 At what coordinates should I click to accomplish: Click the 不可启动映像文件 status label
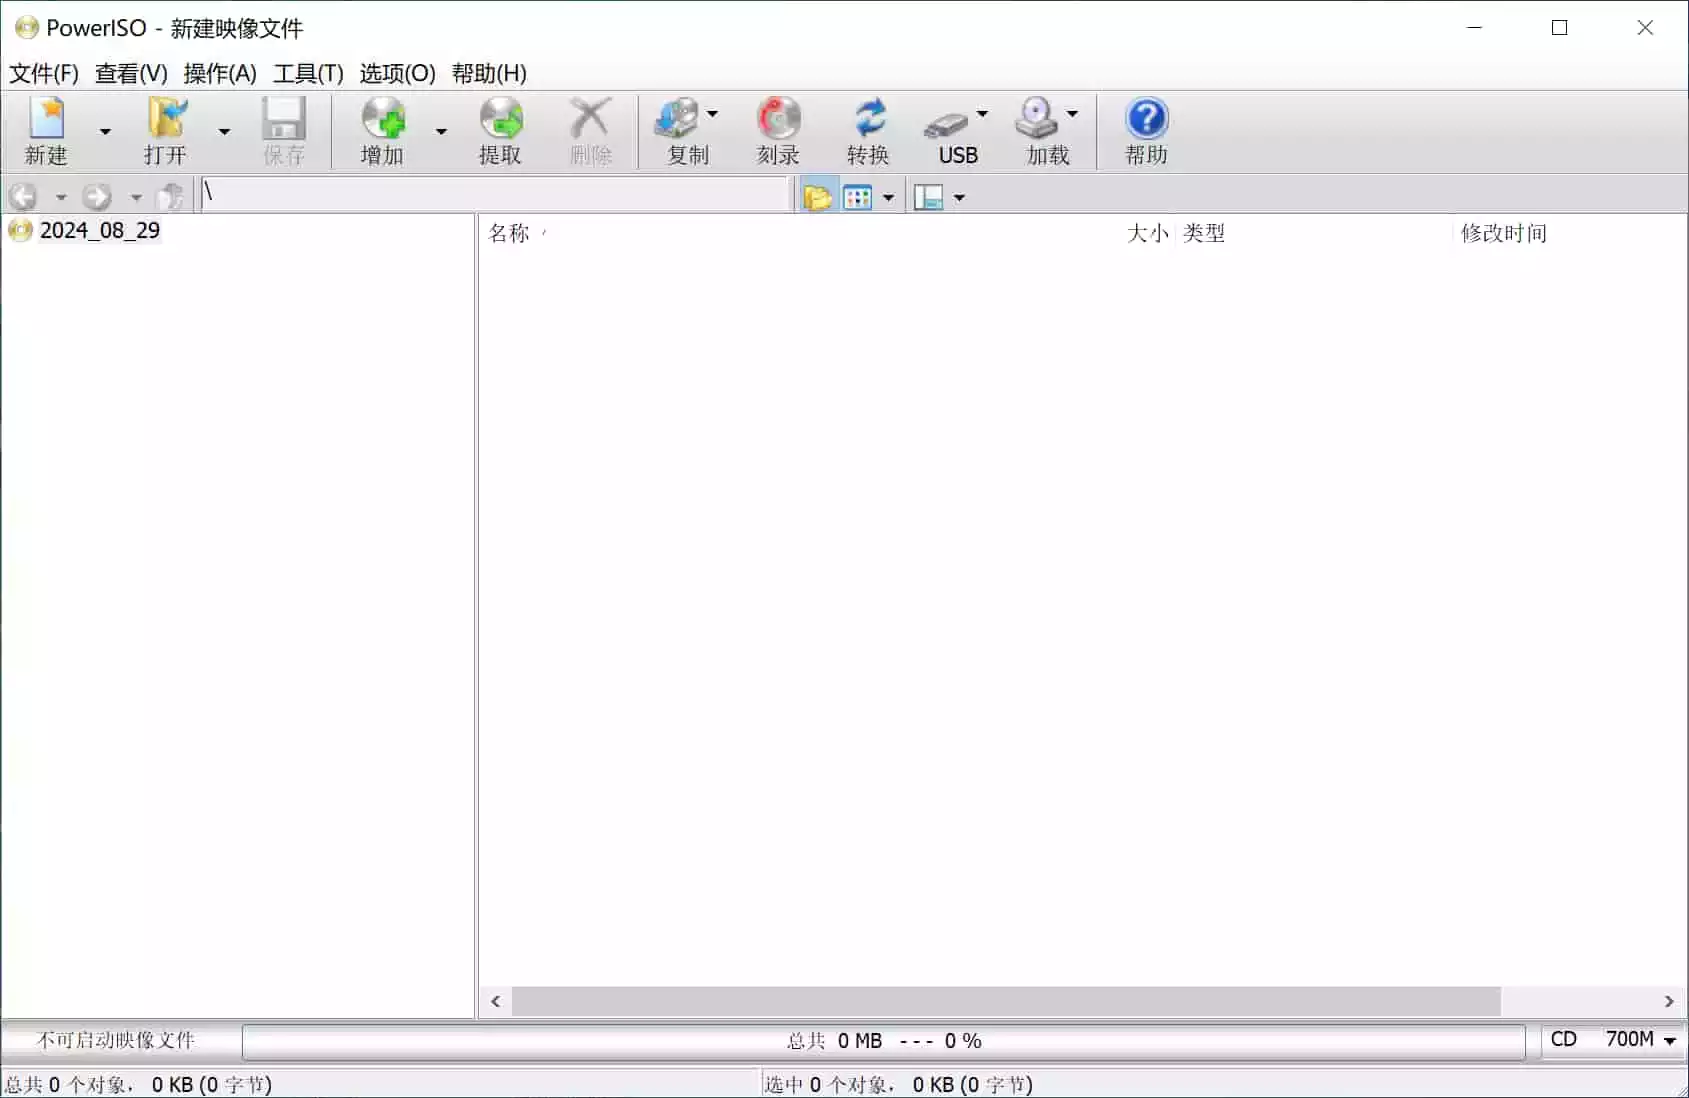(116, 1040)
